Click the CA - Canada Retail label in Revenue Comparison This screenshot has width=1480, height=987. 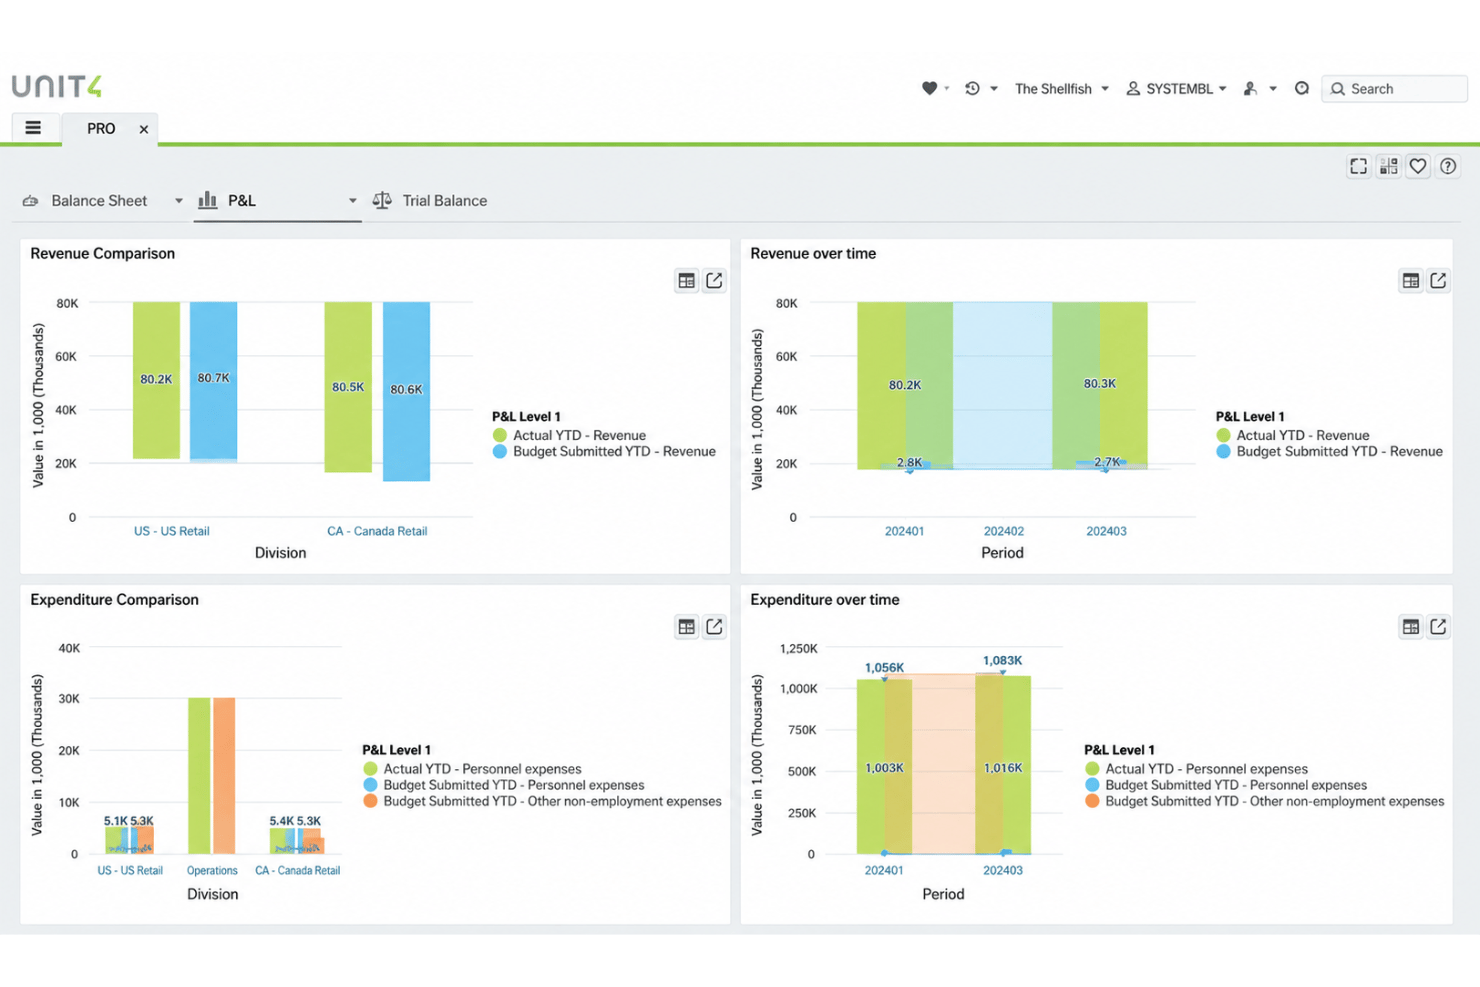click(x=377, y=531)
